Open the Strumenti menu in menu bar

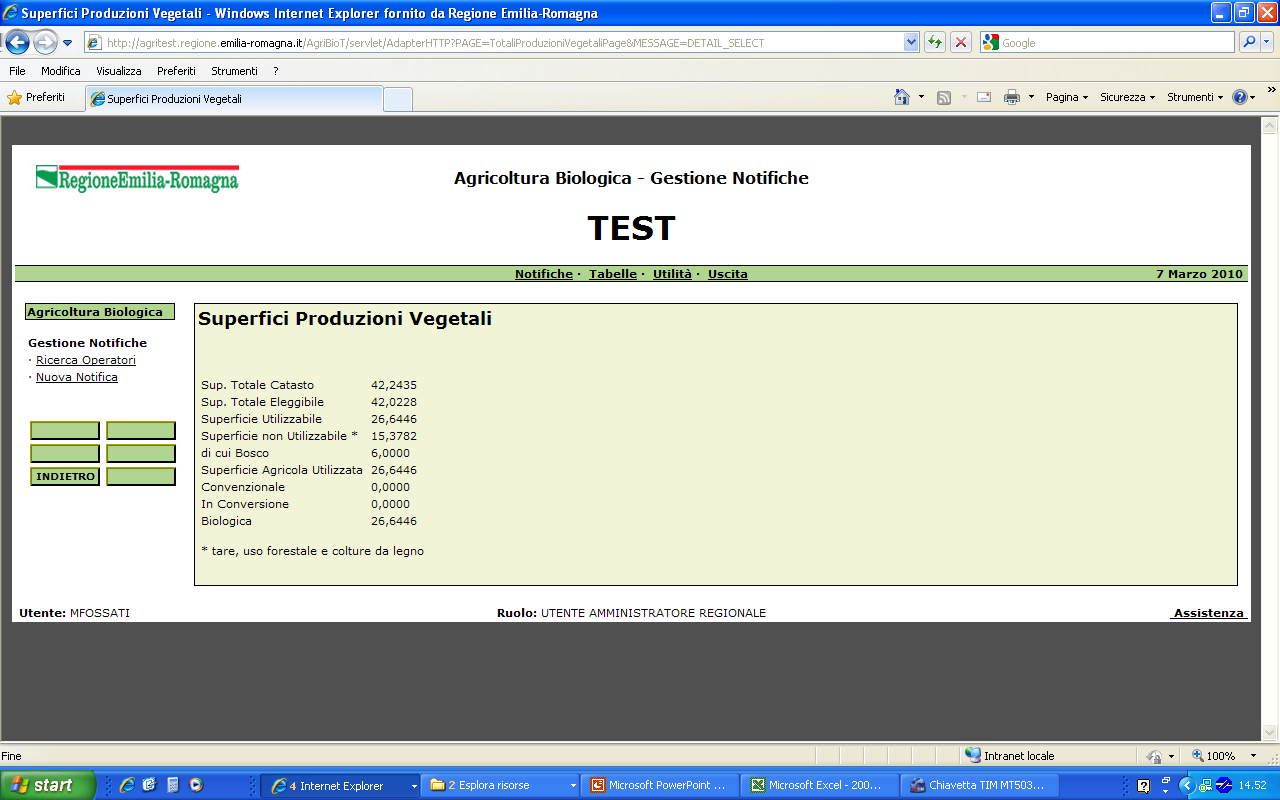point(234,71)
